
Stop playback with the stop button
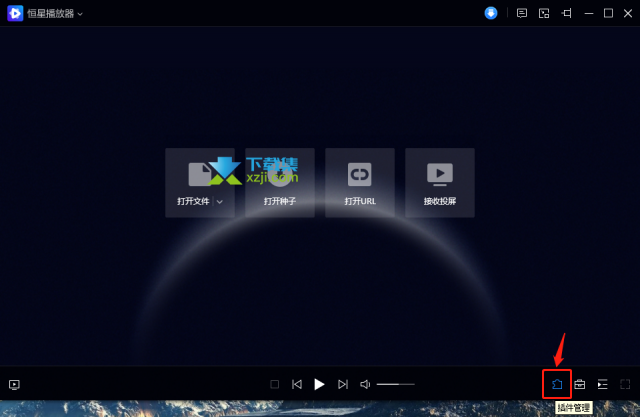pyautogui.click(x=275, y=384)
